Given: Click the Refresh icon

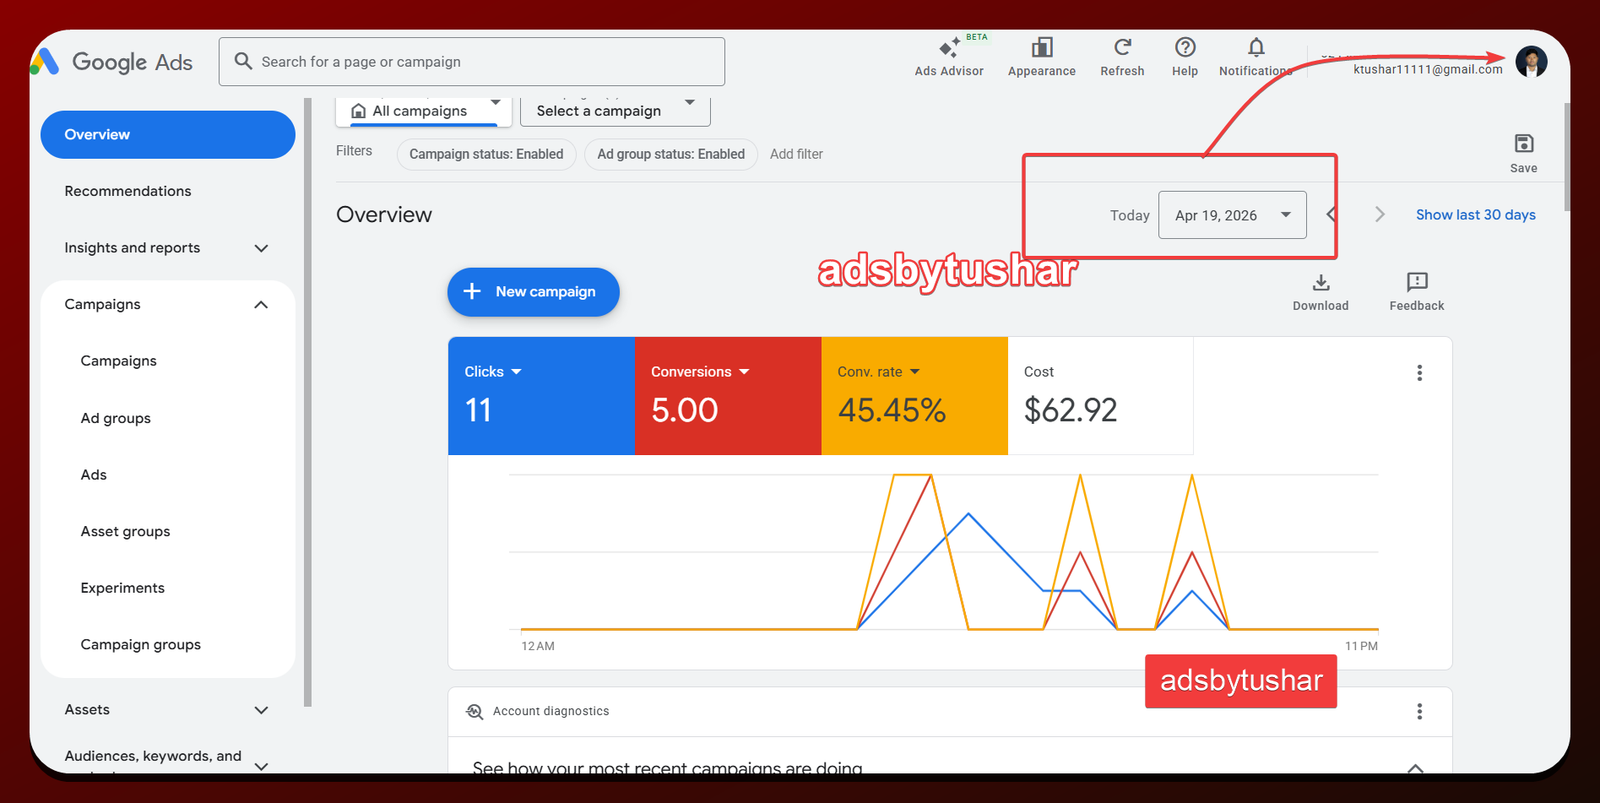Looking at the screenshot, I should (1122, 57).
